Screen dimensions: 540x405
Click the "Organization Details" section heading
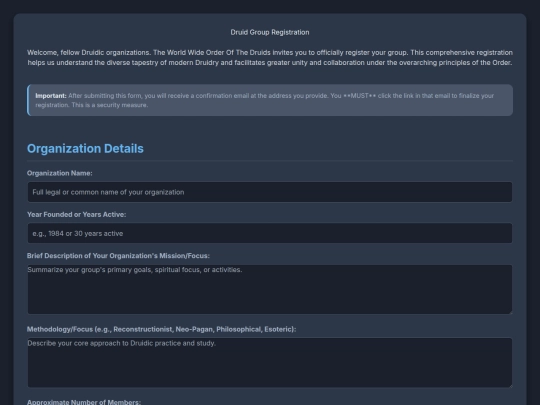click(x=85, y=148)
